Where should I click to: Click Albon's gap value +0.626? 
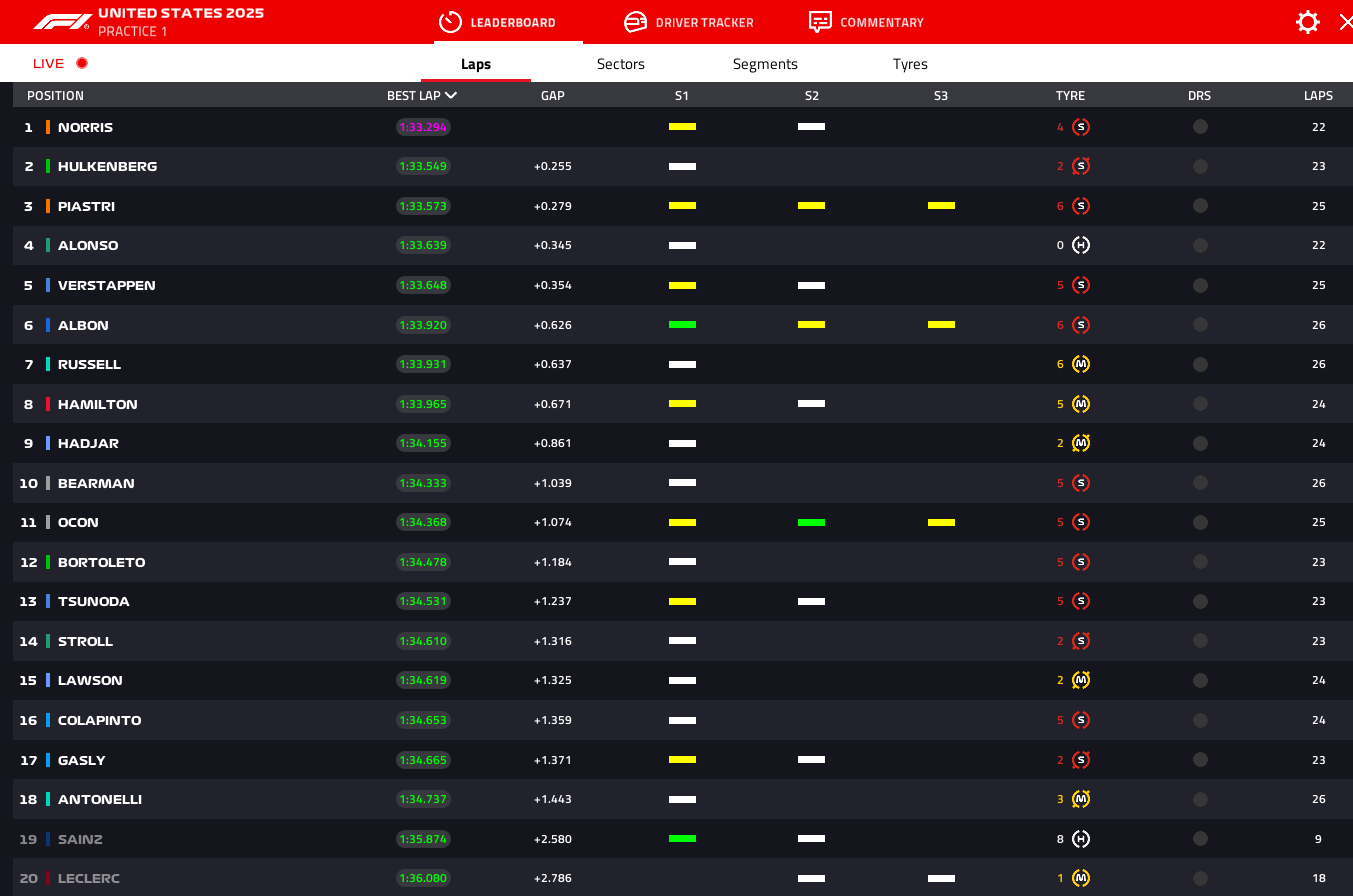(553, 325)
